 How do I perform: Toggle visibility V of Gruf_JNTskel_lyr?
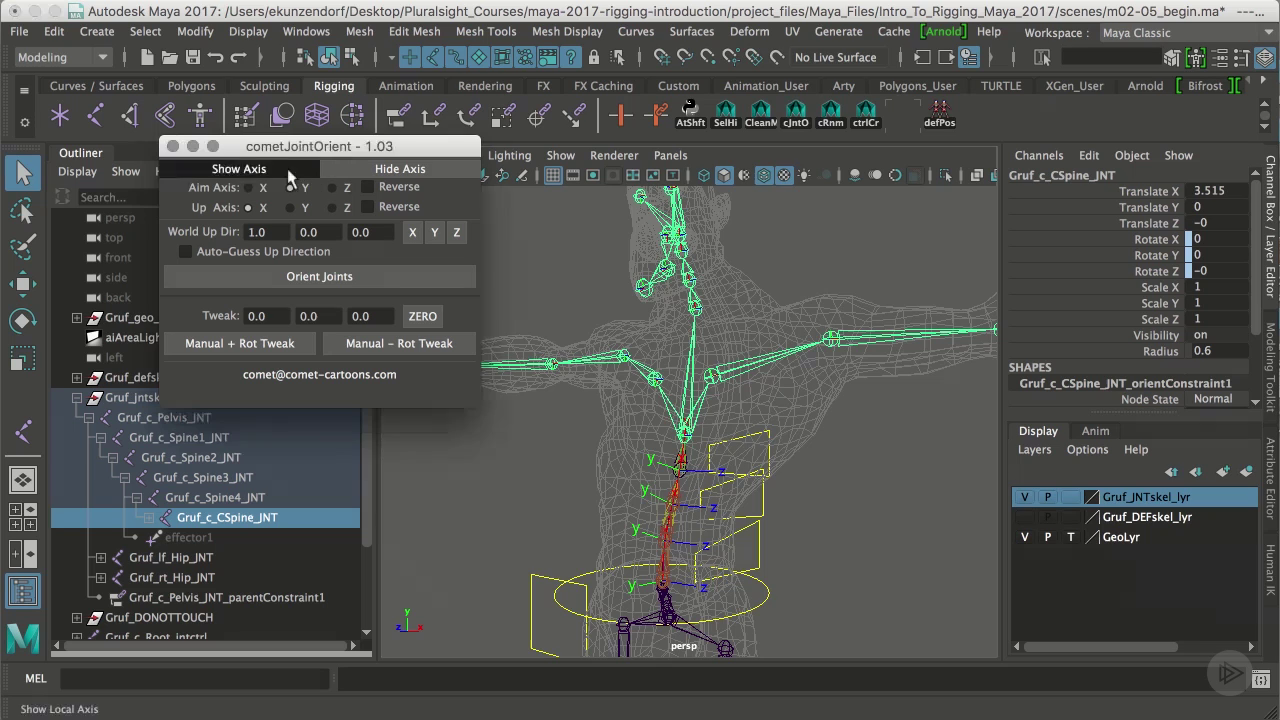pos(1024,497)
